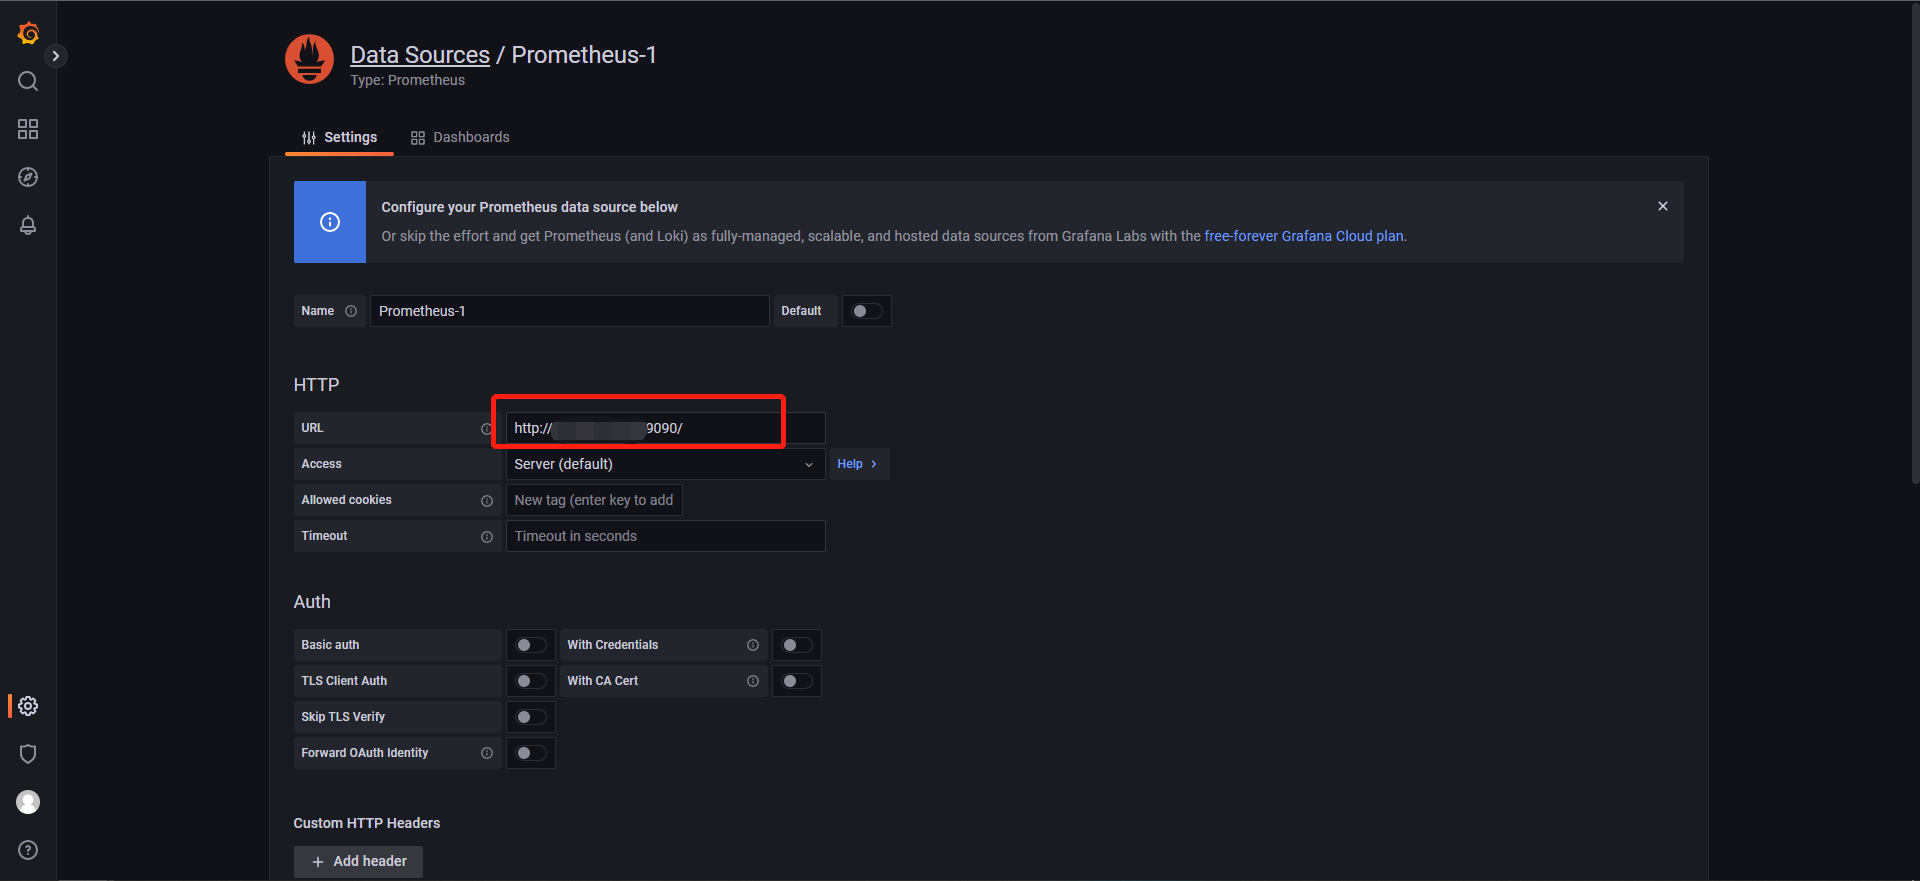The width and height of the screenshot is (1920, 881).
Task: Dismiss the Prometheus configuration banner
Action: tap(1663, 206)
